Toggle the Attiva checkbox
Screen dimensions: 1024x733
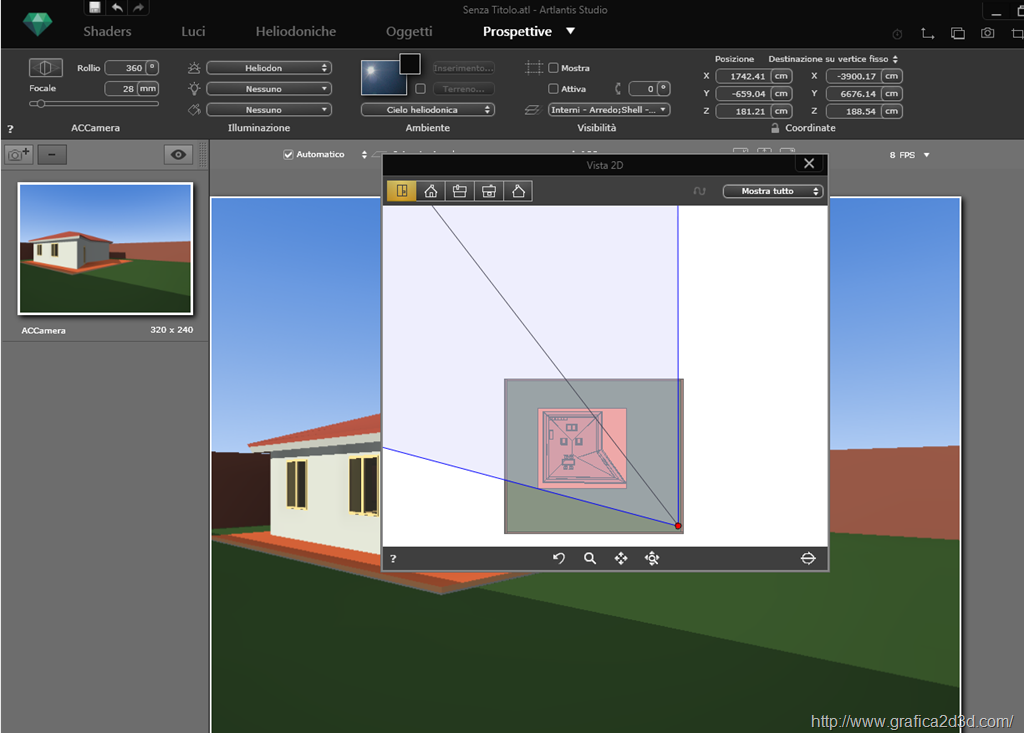pyautogui.click(x=554, y=89)
